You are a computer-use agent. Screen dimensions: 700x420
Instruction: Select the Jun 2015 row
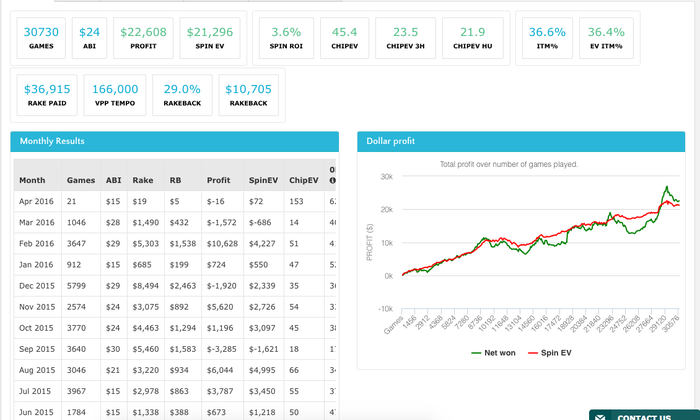pos(175,412)
